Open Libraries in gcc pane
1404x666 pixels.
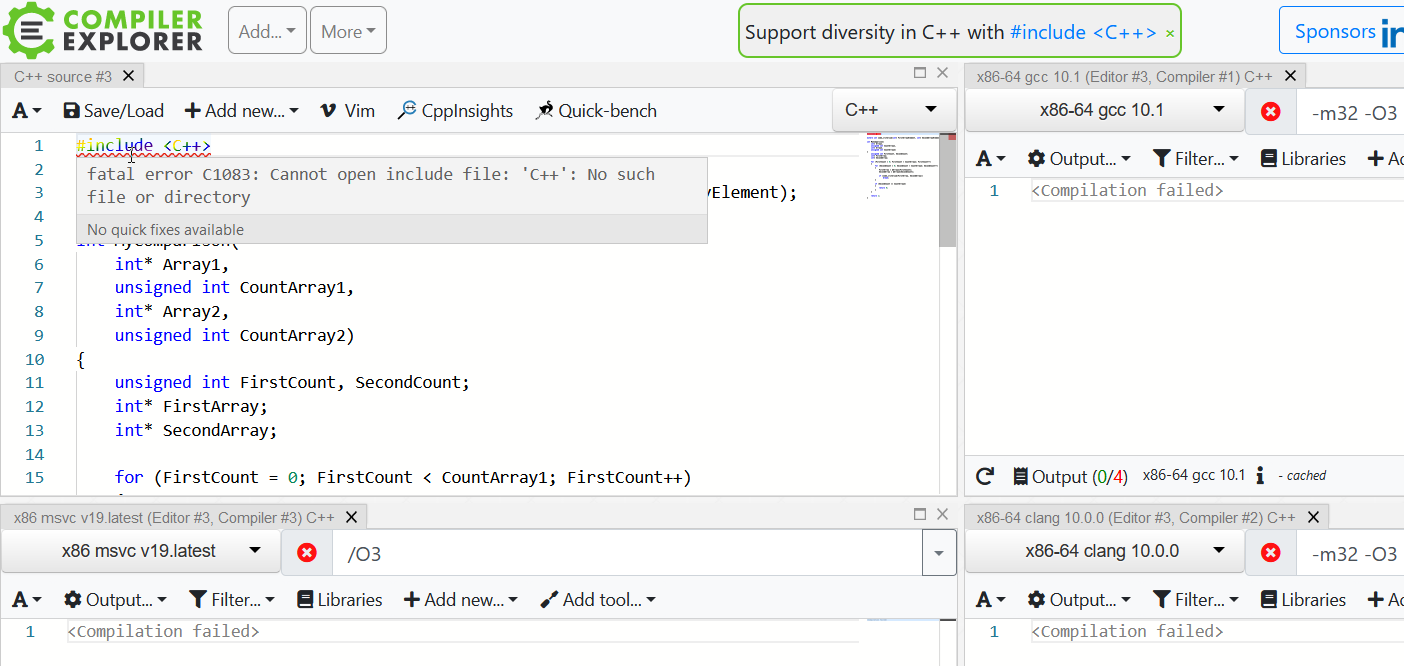click(1303, 159)
